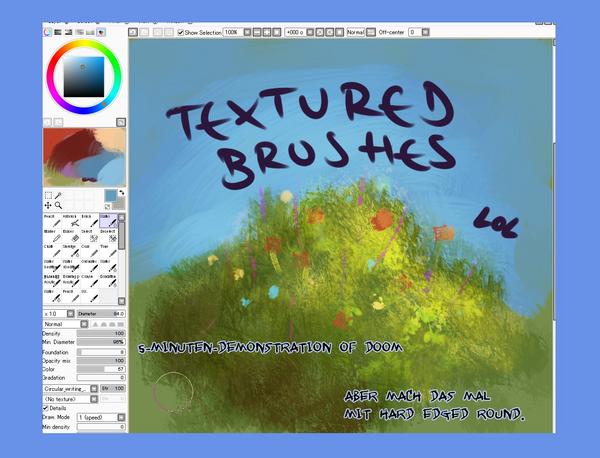This screenshot has width=600, height=458.
Task: Click the foreground color swatch
Action: pyautogui.click(x=111, y=196)
